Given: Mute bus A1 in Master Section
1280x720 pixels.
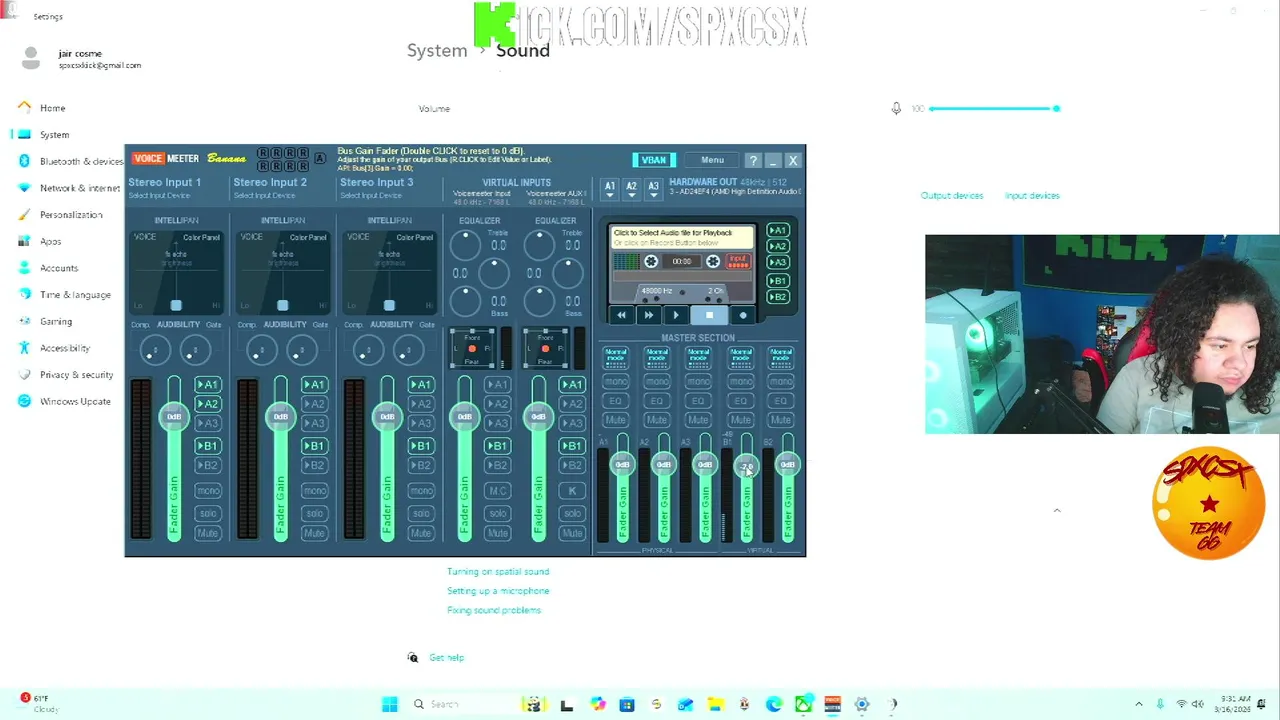Looking at the screenshot, I should pyautogui.click(x=616, y=420).
